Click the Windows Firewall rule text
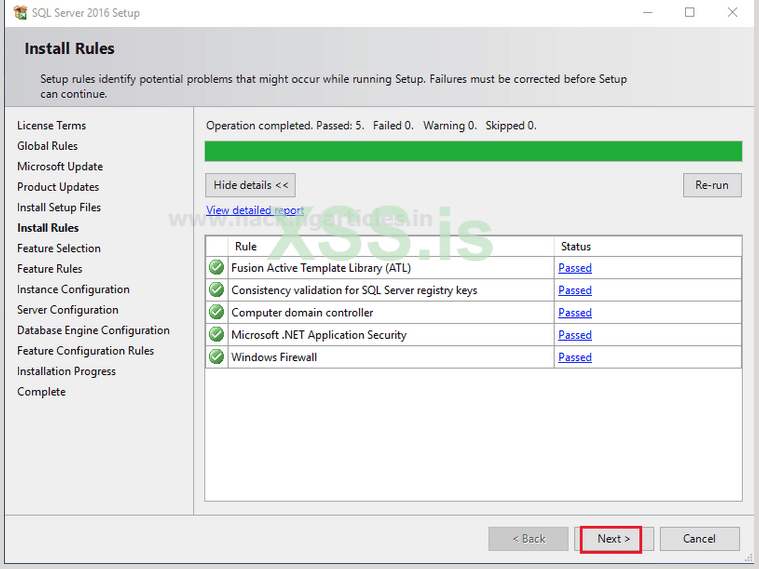Viewport: 759px width, 569px height. tap(274, 357)
